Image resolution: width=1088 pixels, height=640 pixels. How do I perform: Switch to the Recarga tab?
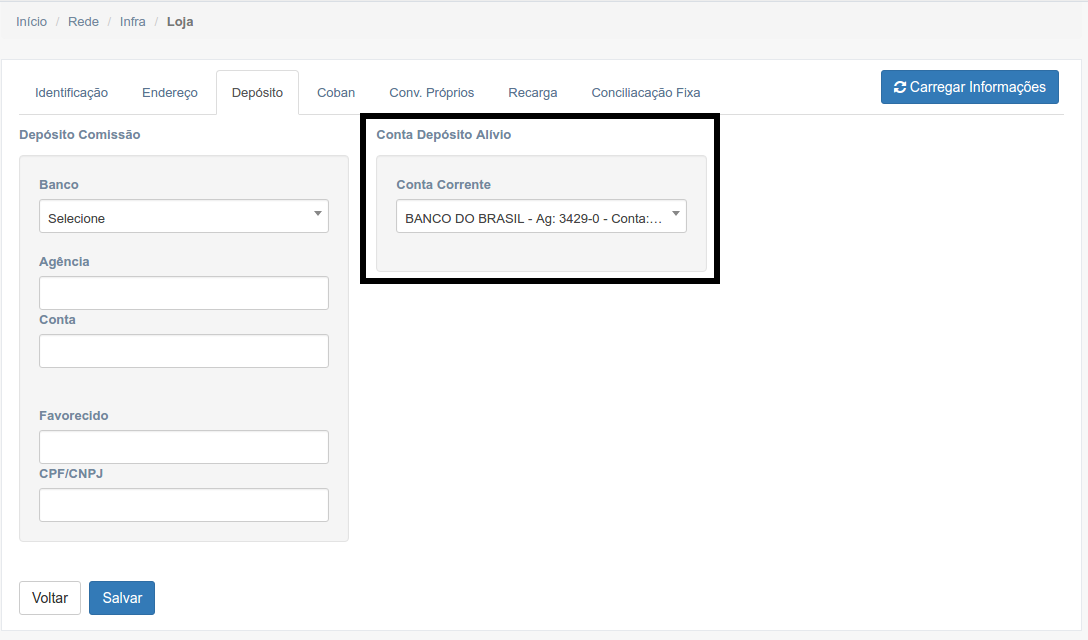click(533, 93)
